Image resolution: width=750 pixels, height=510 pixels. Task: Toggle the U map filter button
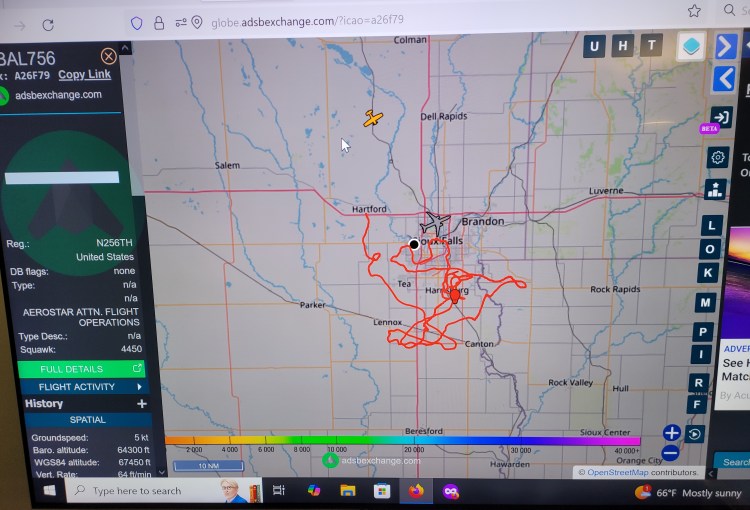pos(595,46)
